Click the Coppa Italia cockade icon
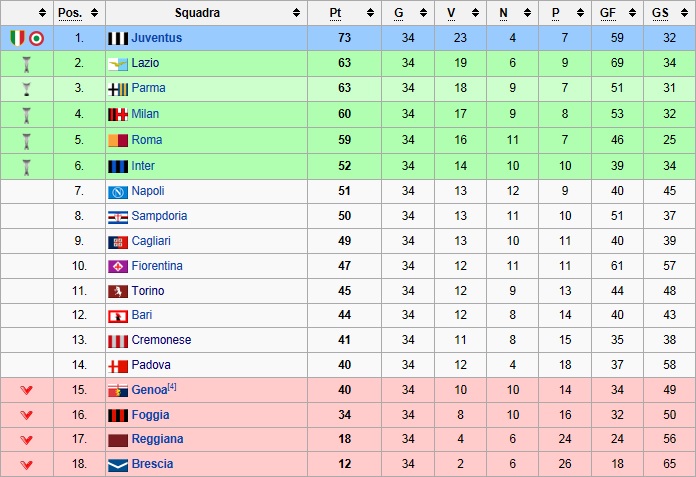 [36, 38]
